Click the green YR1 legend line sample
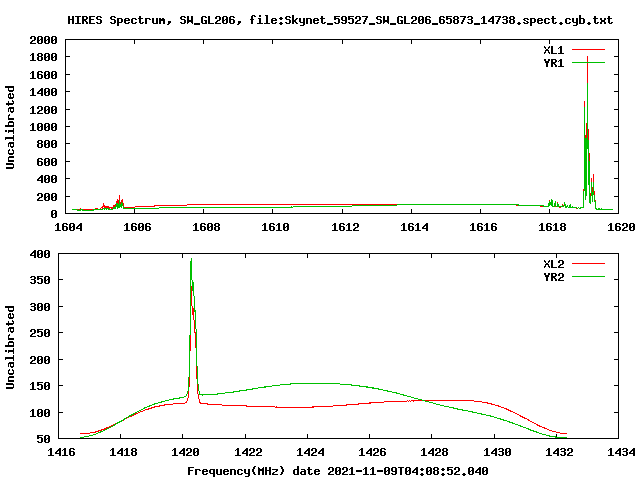640x480 pixels. pos(588,63)
